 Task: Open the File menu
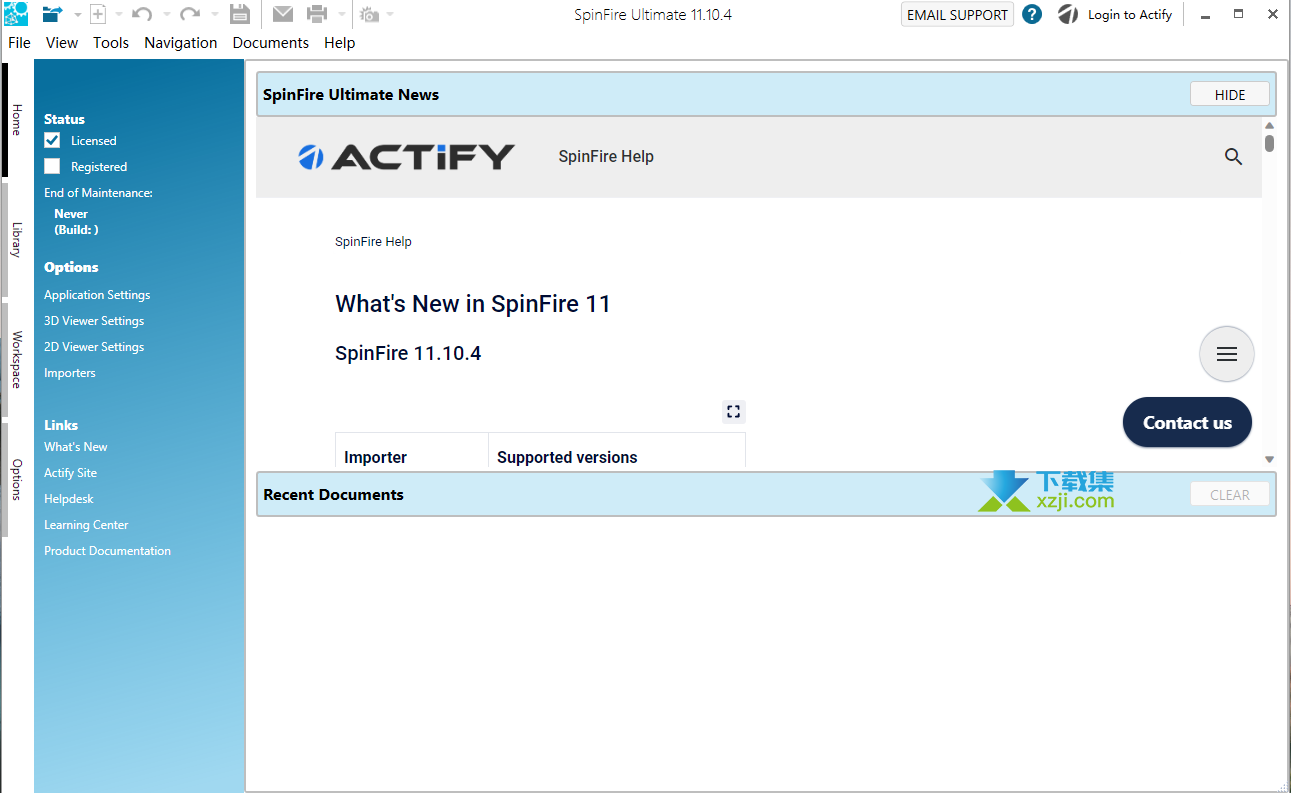click(x=19, y=42)
